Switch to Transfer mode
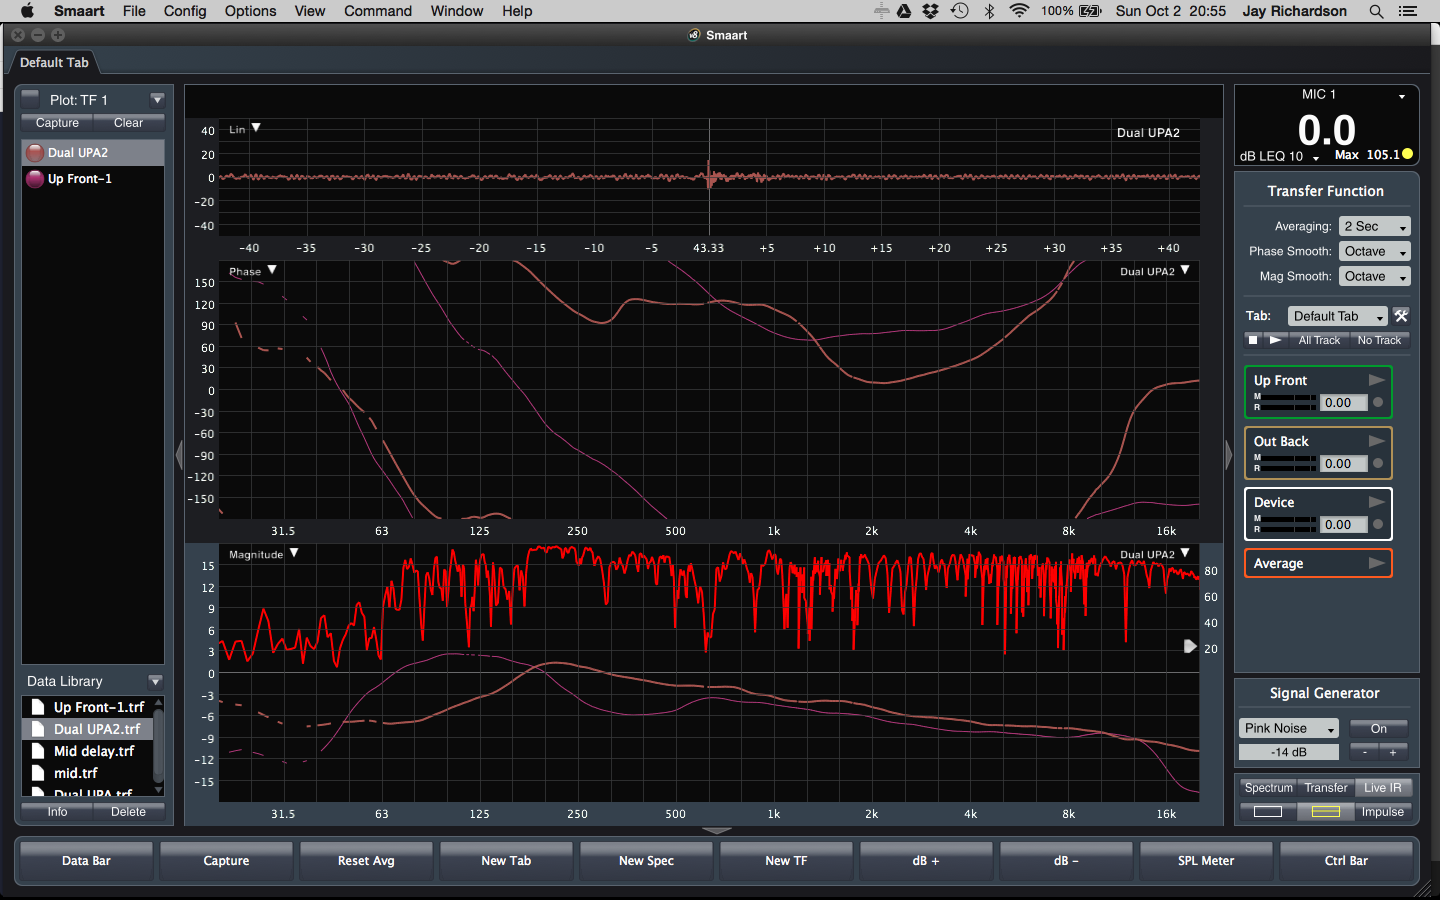The height and width of the screenshot is (900, 1440). point(1326,788)
